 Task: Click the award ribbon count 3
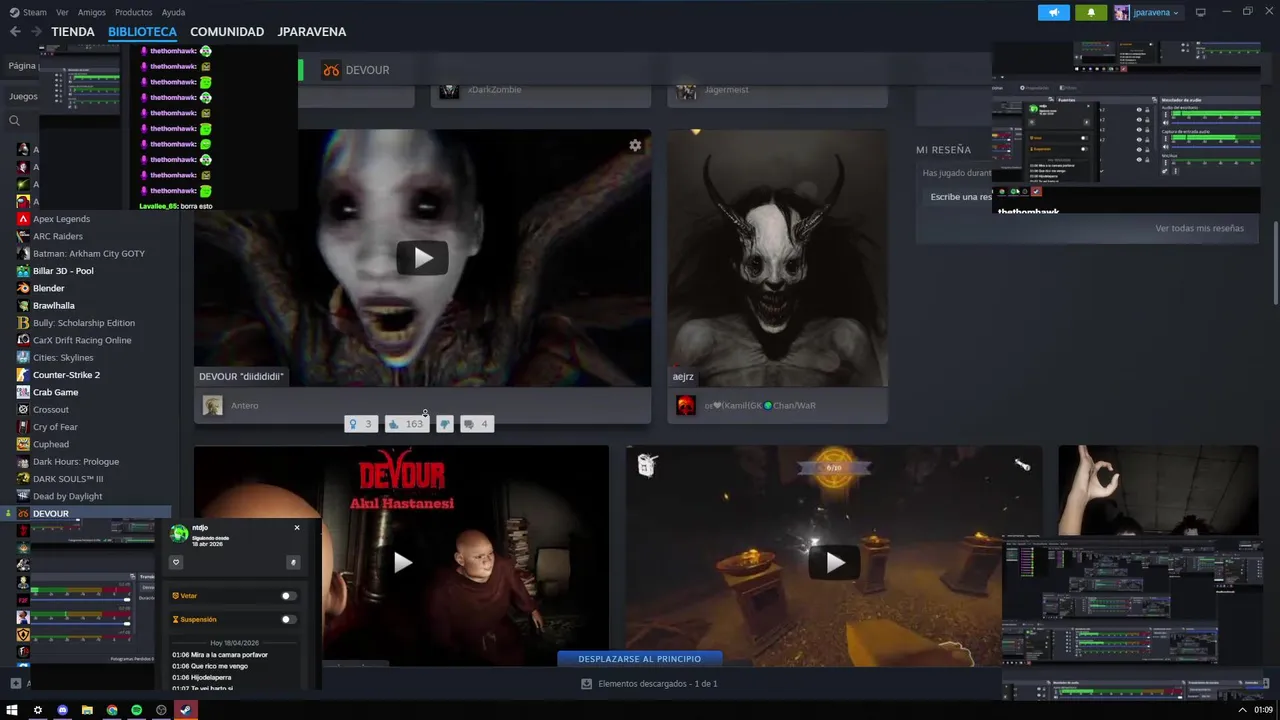tap(361, 424)
